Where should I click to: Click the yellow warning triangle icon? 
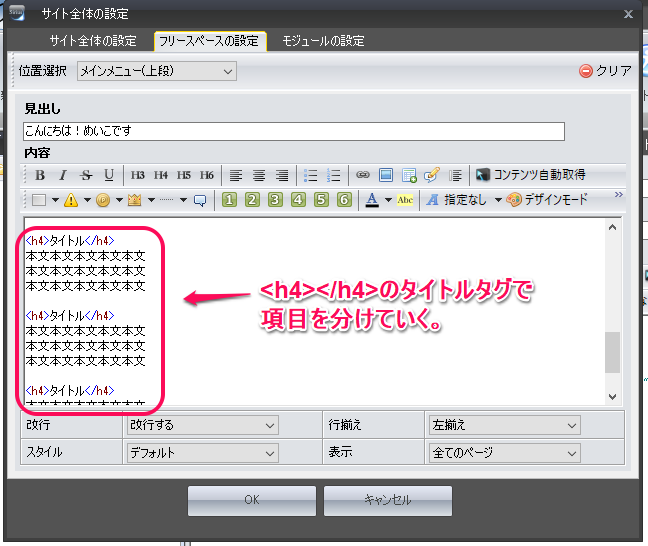[x=71, y=200]
